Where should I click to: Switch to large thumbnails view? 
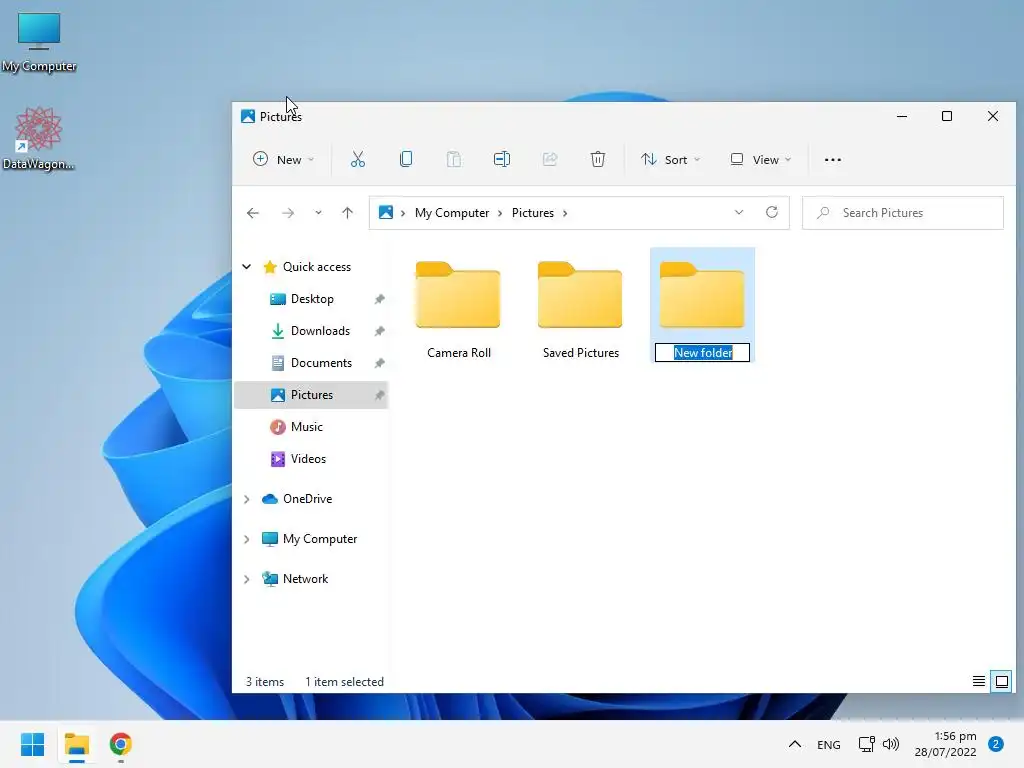(x=1001, y=681)
